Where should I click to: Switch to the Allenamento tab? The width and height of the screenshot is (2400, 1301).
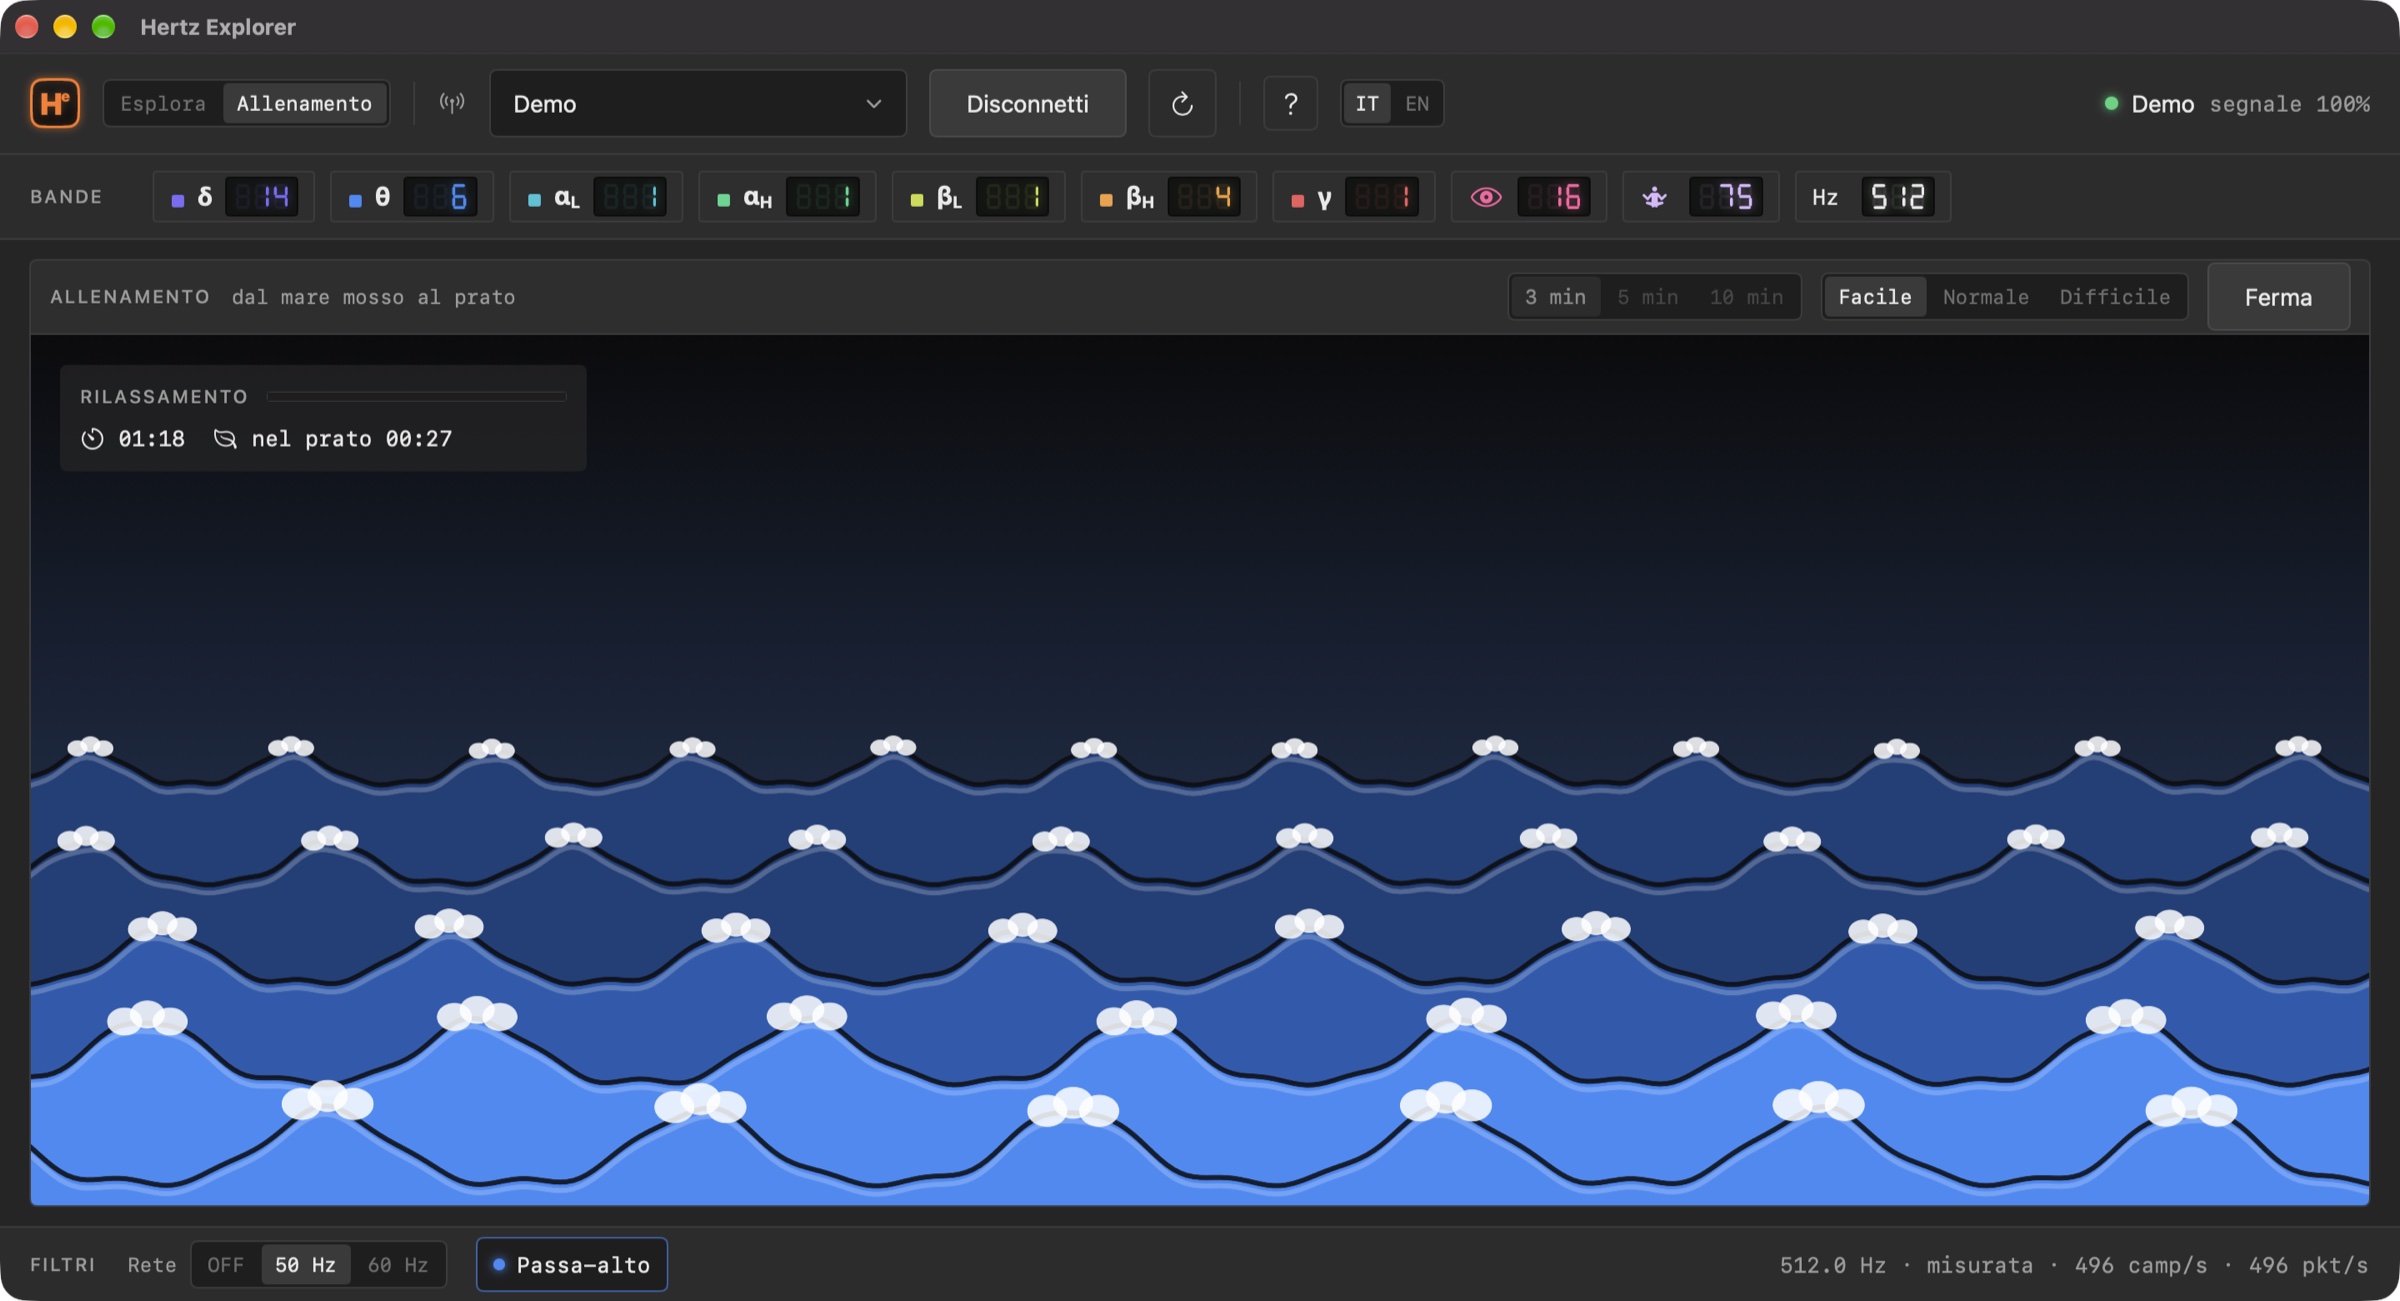click(304, 103)
